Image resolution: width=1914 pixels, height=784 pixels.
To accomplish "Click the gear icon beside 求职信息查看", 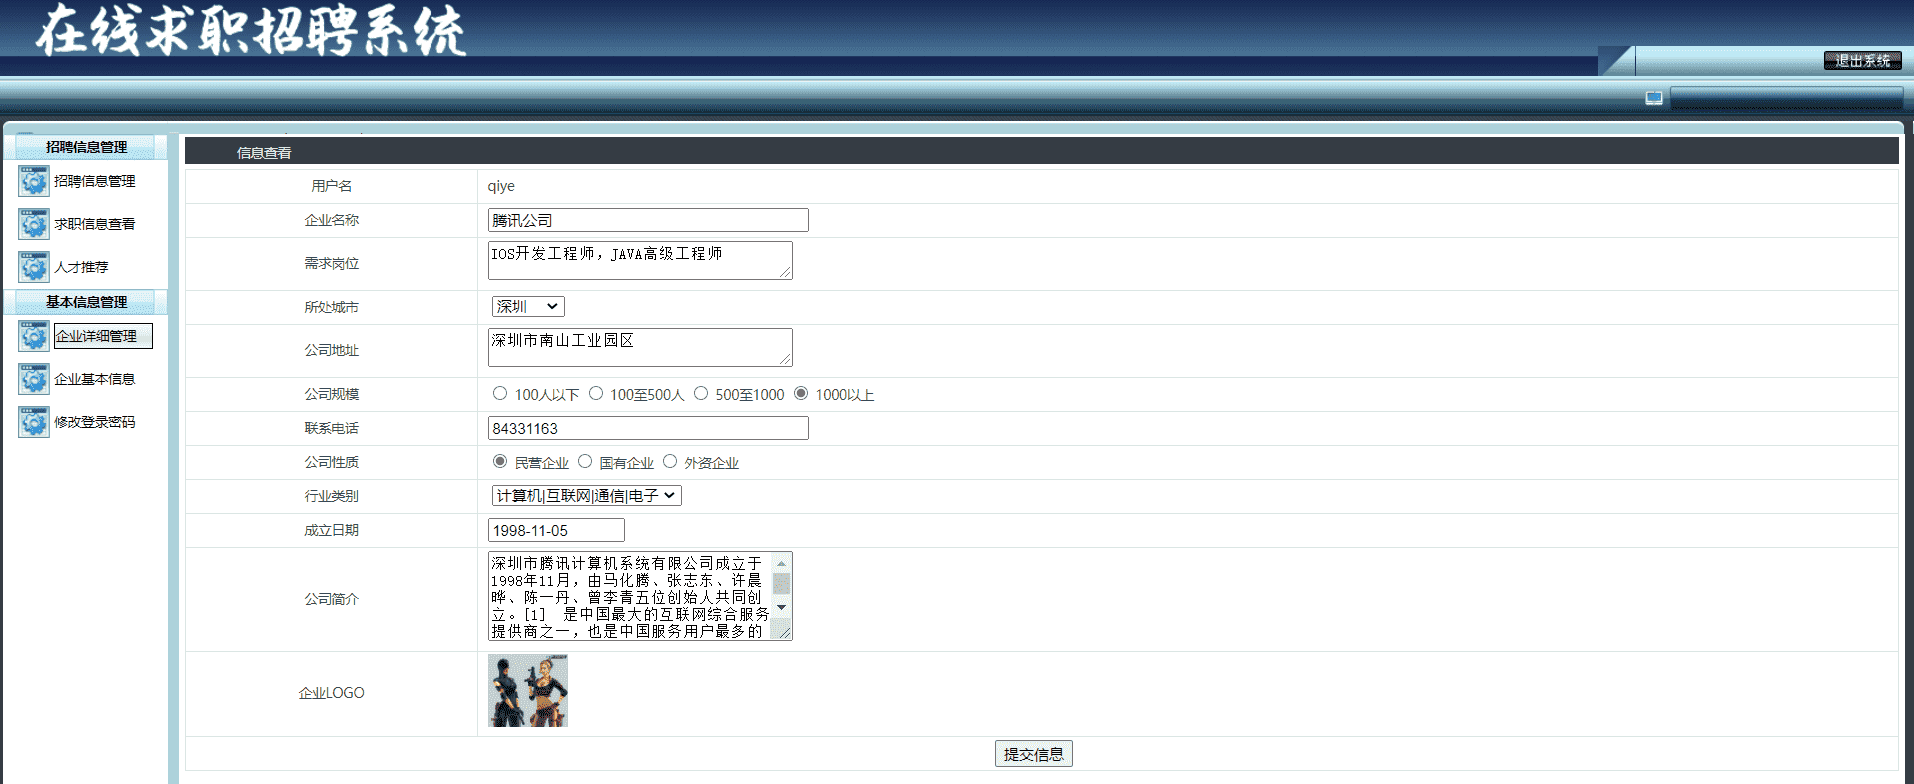I will pos(33,224).
